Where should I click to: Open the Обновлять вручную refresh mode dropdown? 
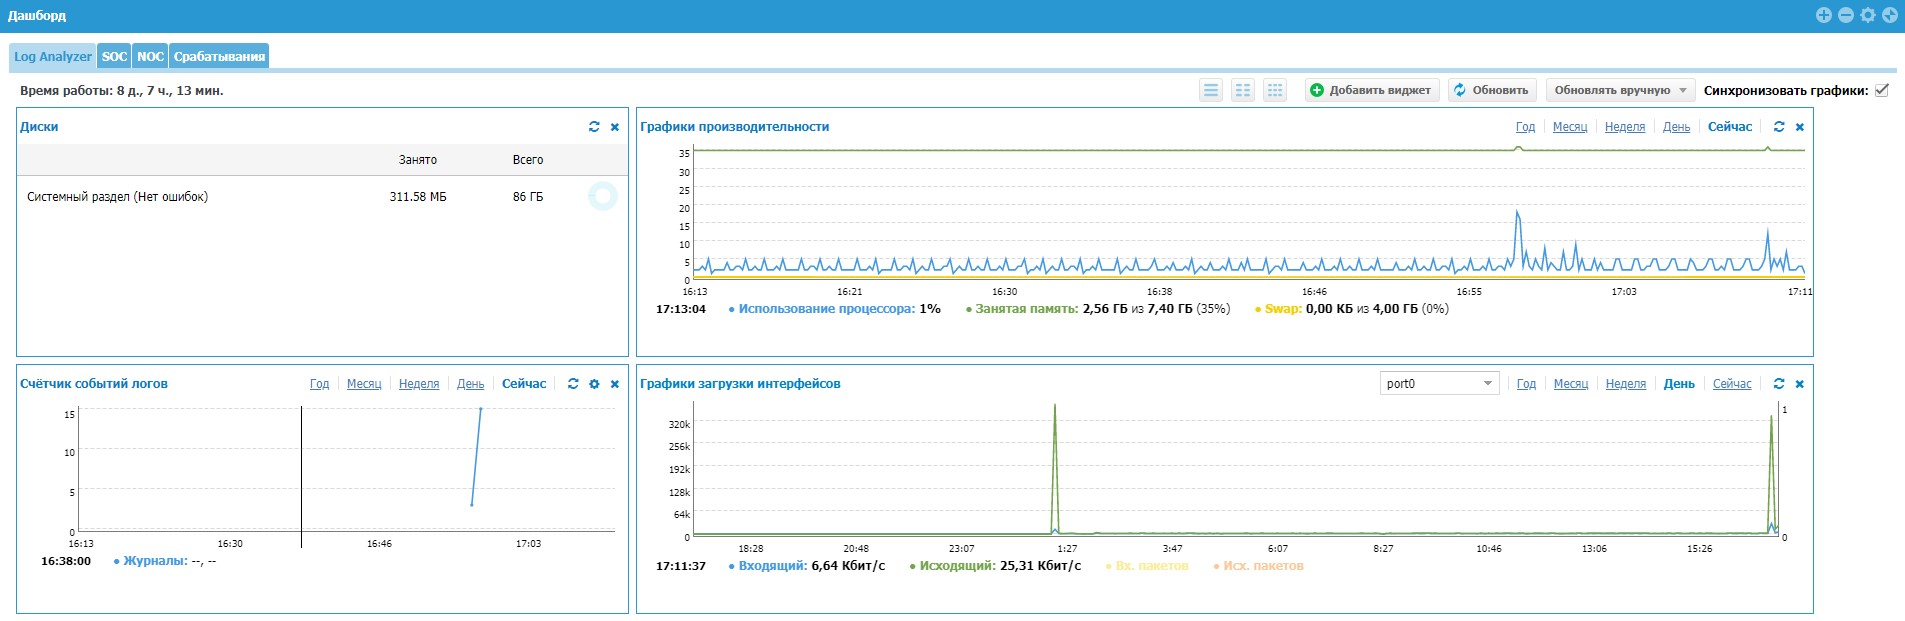[1620, 90]
